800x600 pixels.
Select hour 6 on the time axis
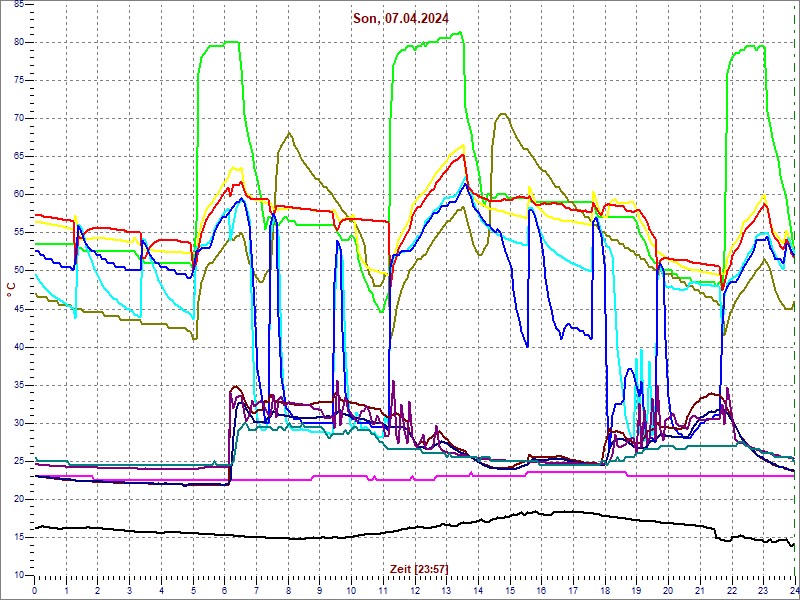tap(225, 591)
